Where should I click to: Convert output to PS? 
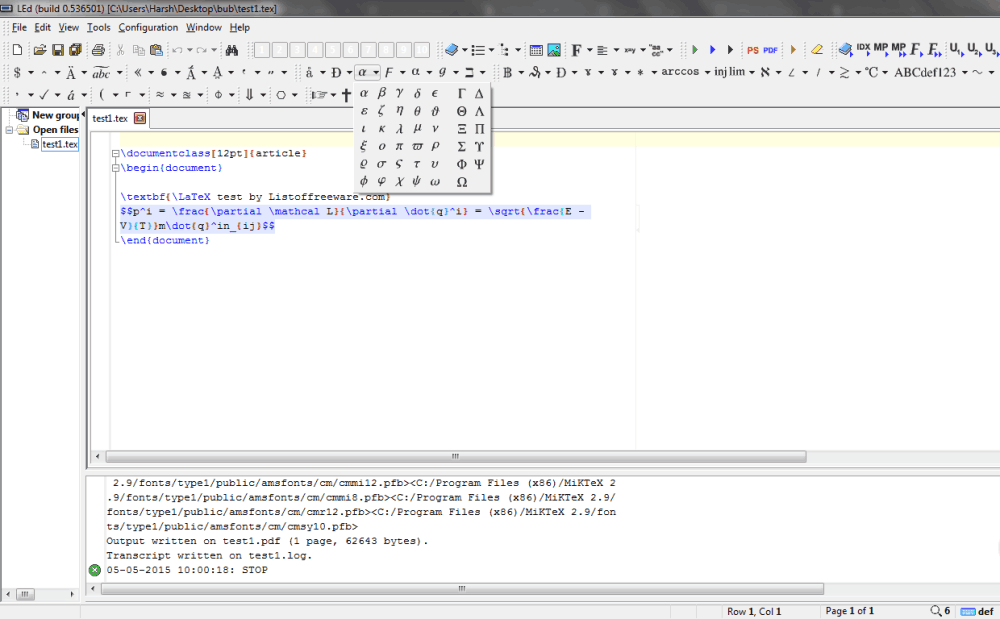[x=753, y=50]
